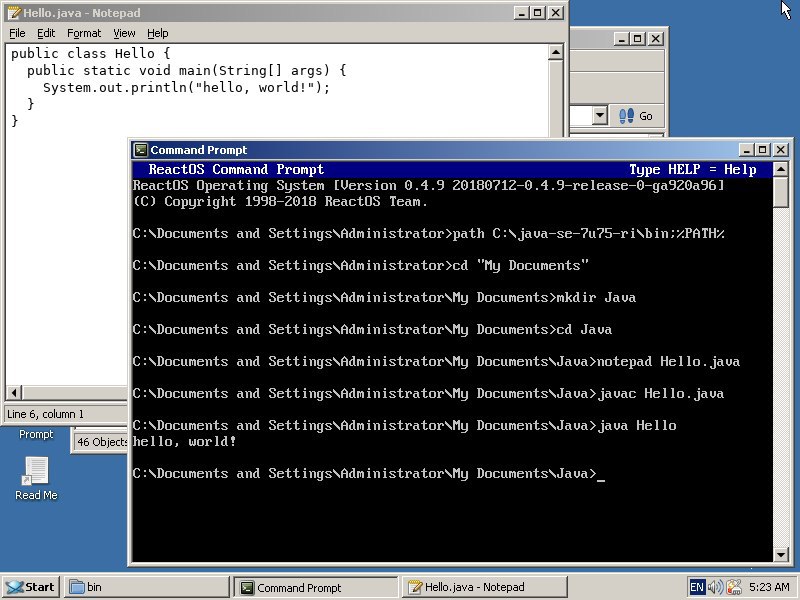
Task: Open the volume tray icon
Action: [x=715, y=587]
